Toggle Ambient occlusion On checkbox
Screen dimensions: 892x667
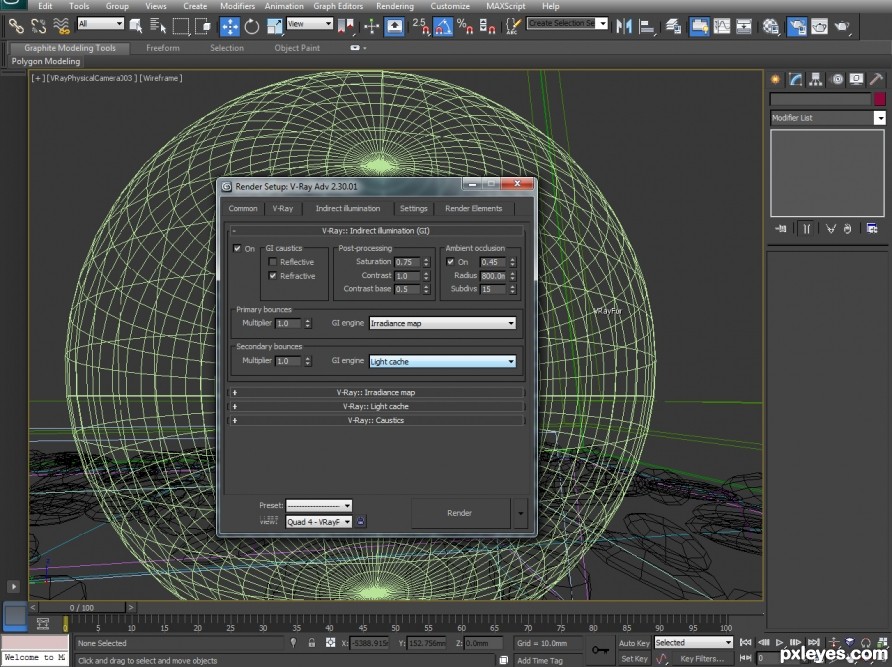450,262
